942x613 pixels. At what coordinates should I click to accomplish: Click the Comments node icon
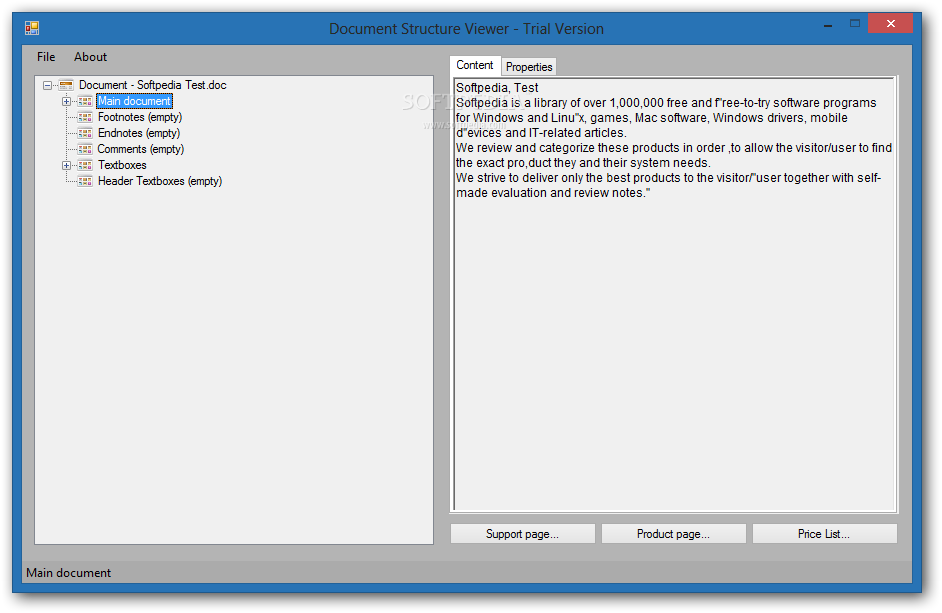[85, 149]
